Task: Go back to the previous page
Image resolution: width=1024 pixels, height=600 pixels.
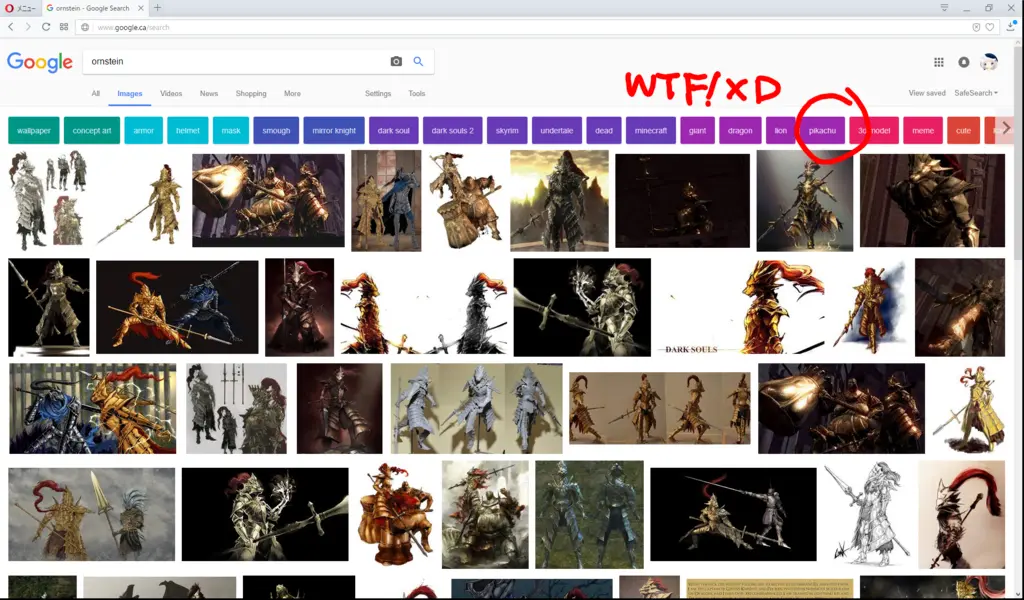Action: pyautogui.click(x=11, y=27)
